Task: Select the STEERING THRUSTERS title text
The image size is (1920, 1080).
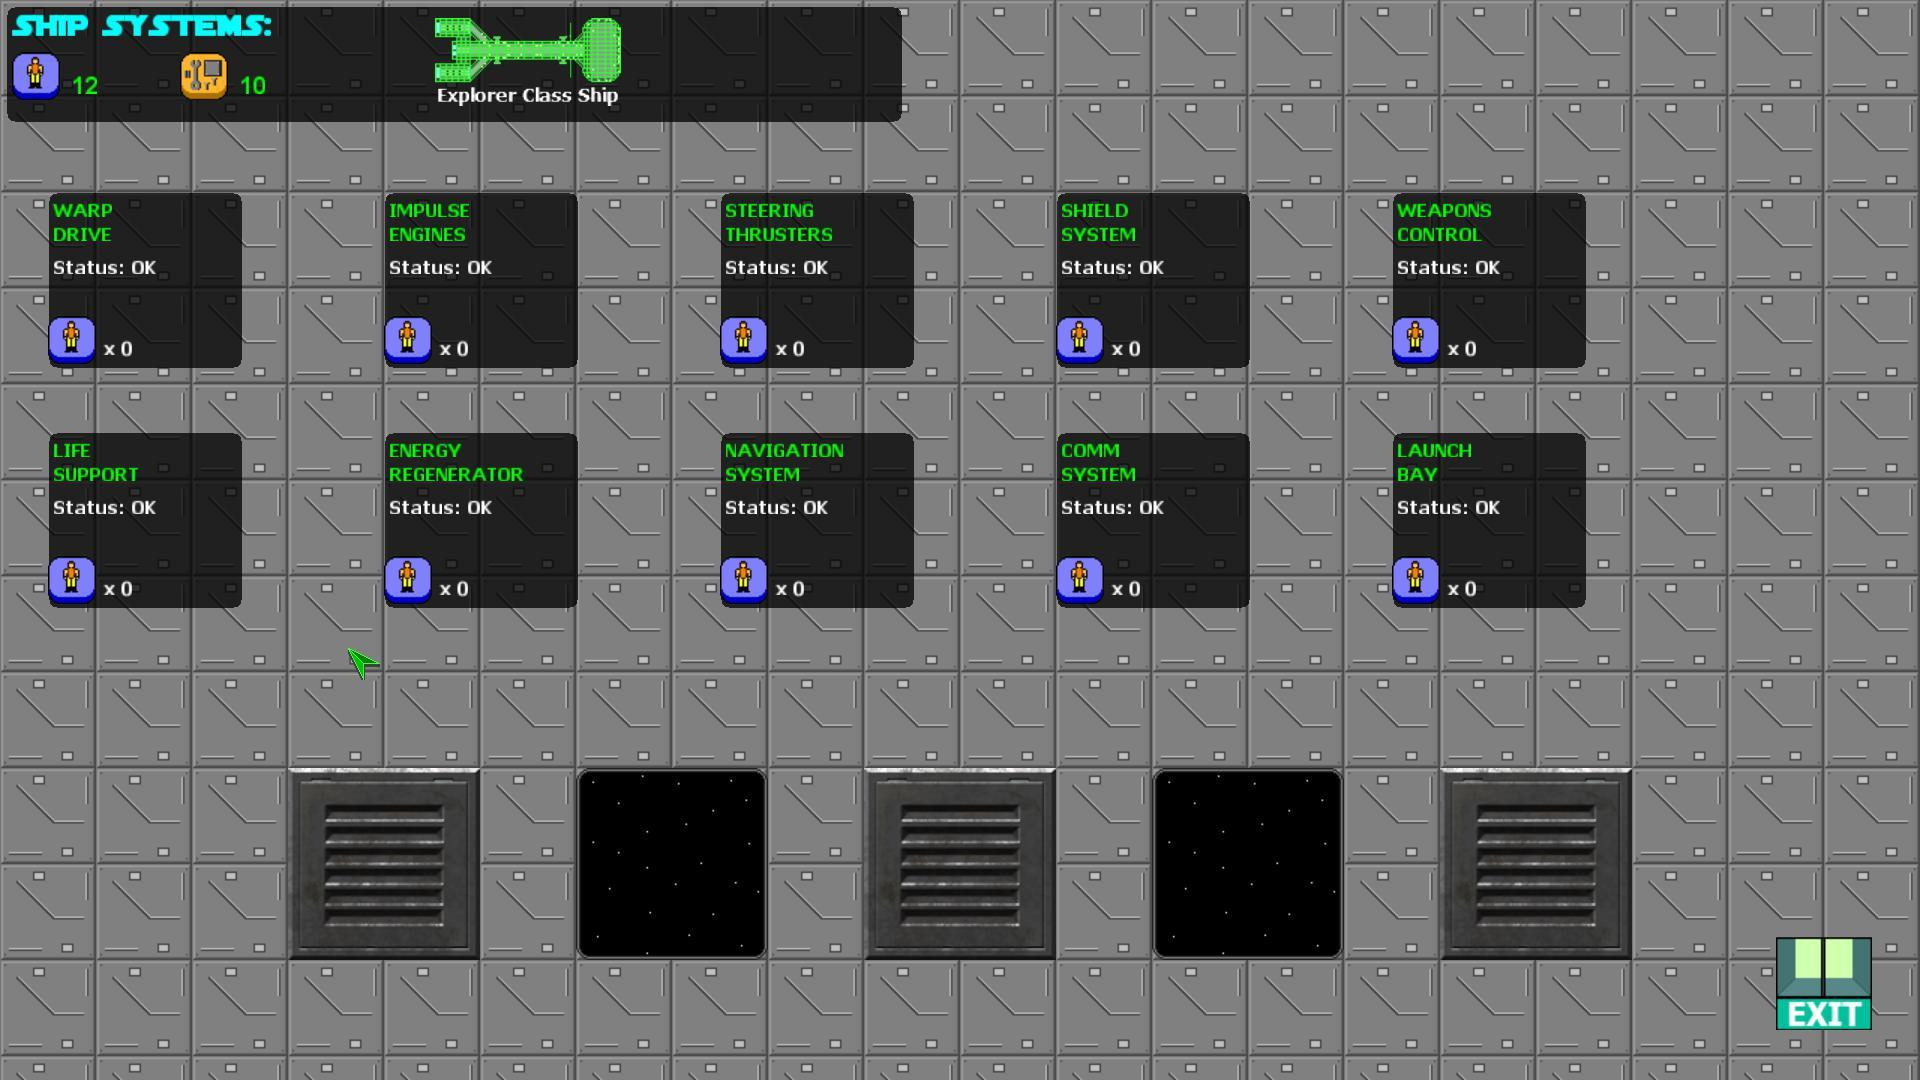Action: point(779,222)
